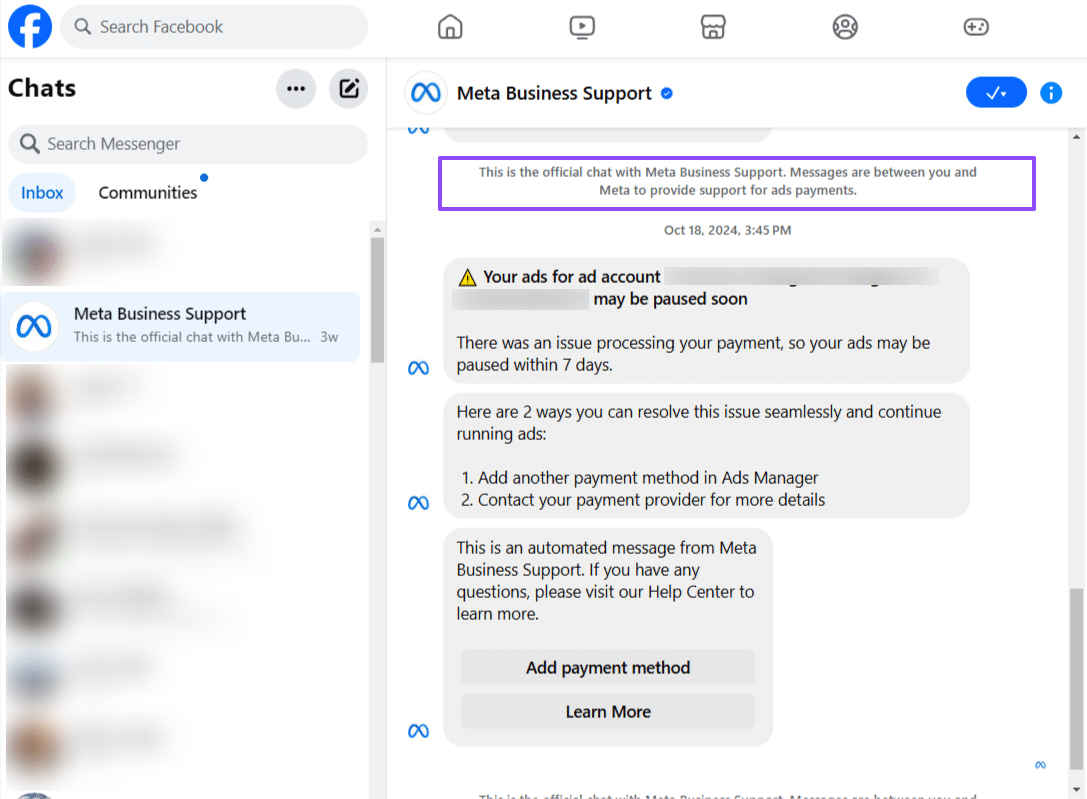Click Meta avatar beside the two ways message
Screen dimensions: 1087x799
[418, 503]
